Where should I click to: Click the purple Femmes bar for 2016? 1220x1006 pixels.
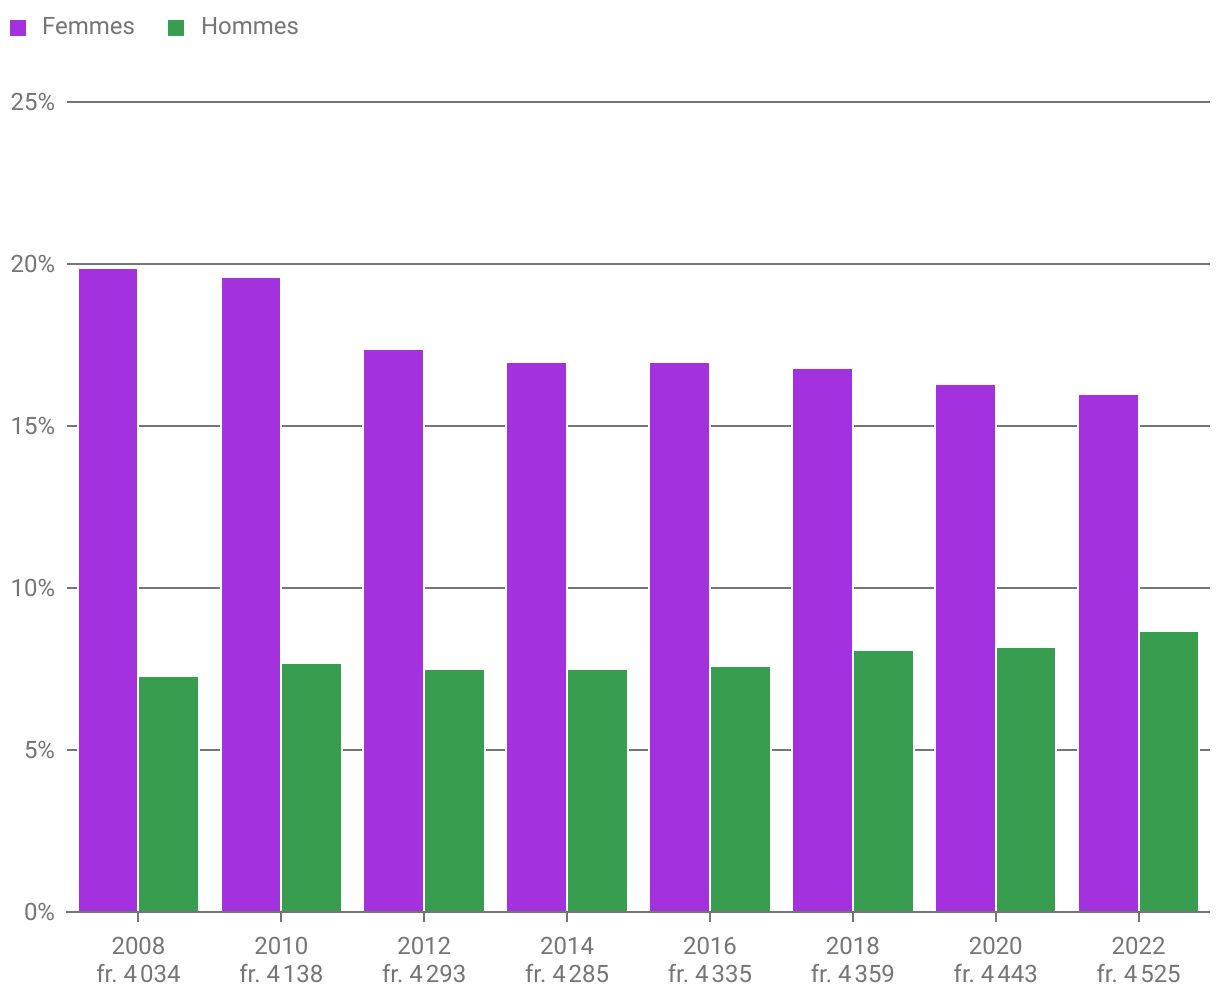(x=680, y=637)
